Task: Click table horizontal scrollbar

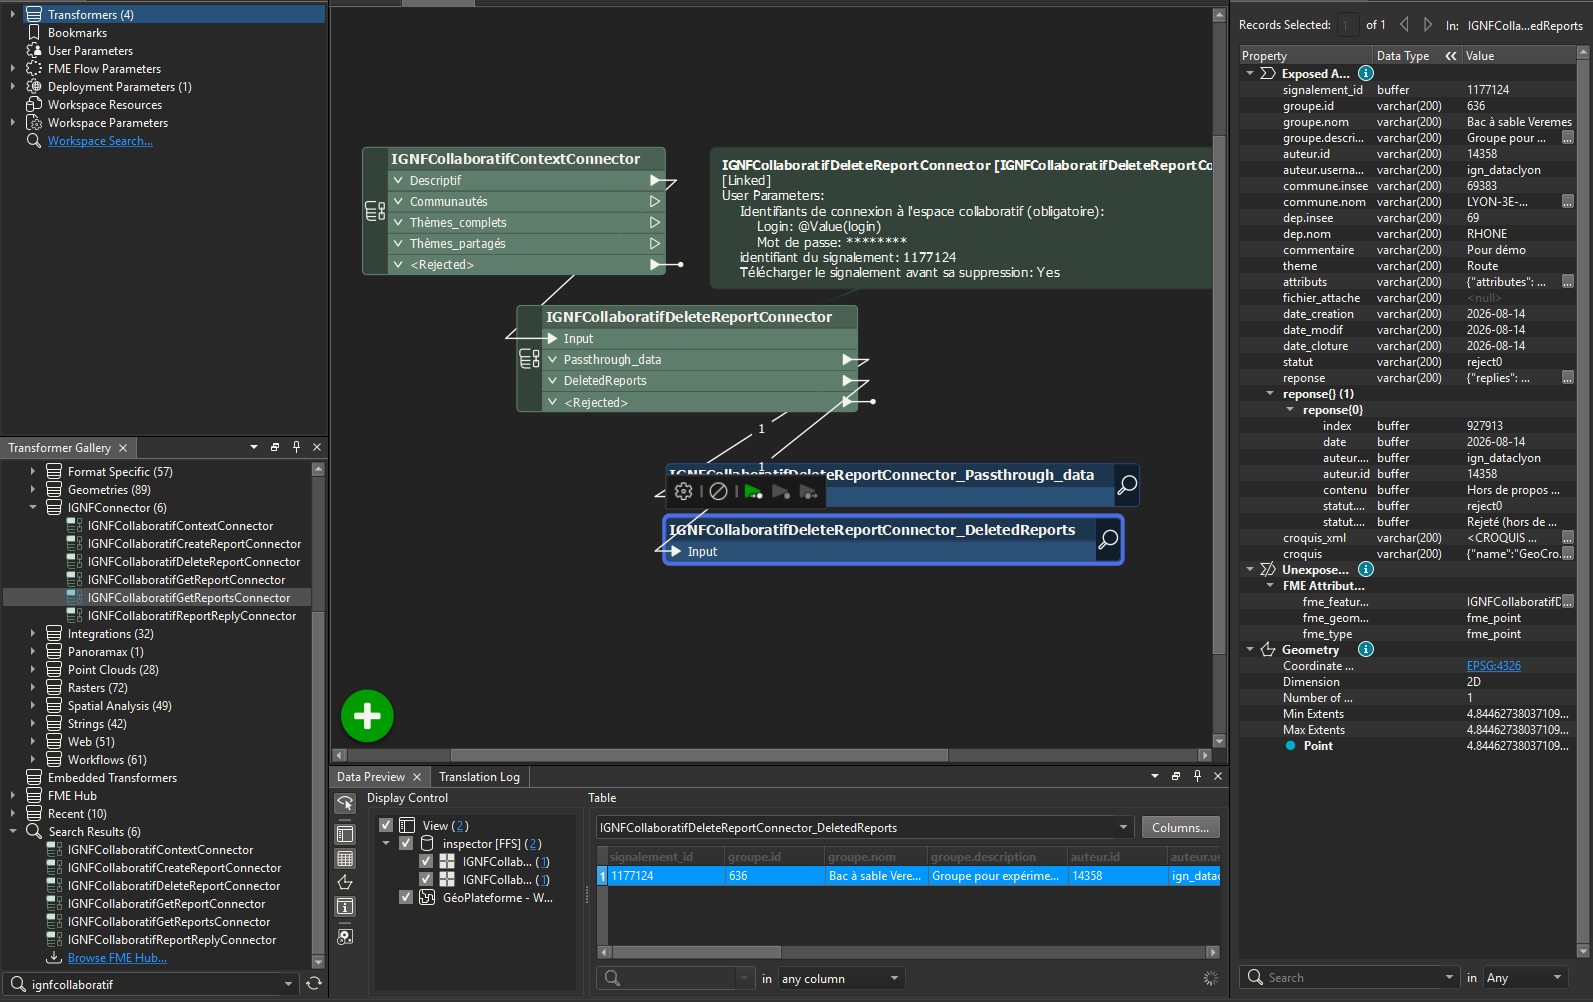Action: pyautogui.click(x=696, y=952)
